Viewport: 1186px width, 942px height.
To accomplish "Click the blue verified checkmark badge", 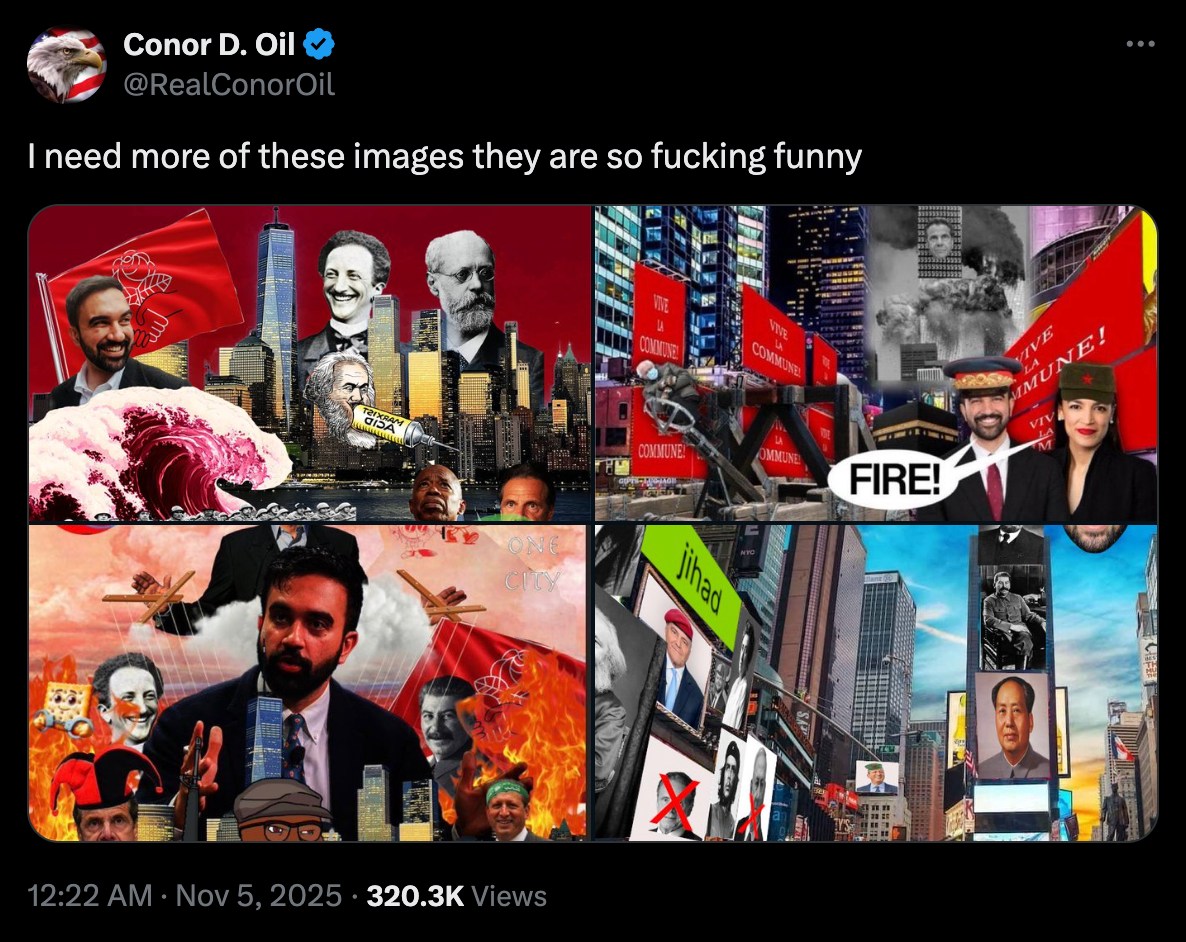I will [x=318, y=44].
